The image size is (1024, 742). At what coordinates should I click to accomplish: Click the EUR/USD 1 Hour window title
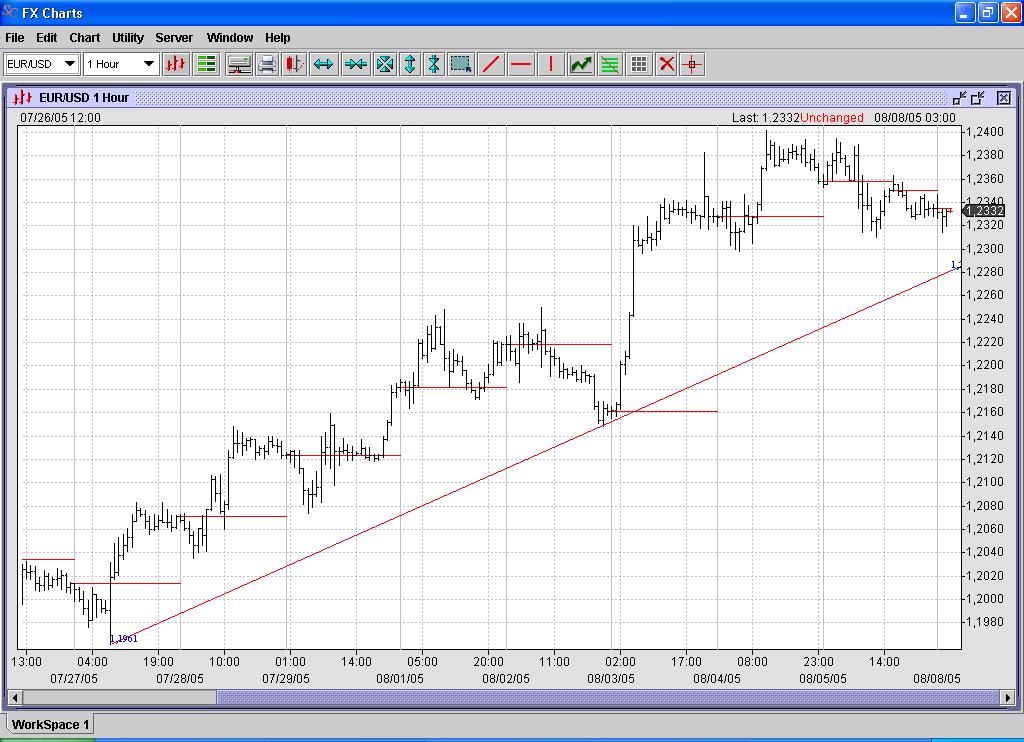coord(84,98)
